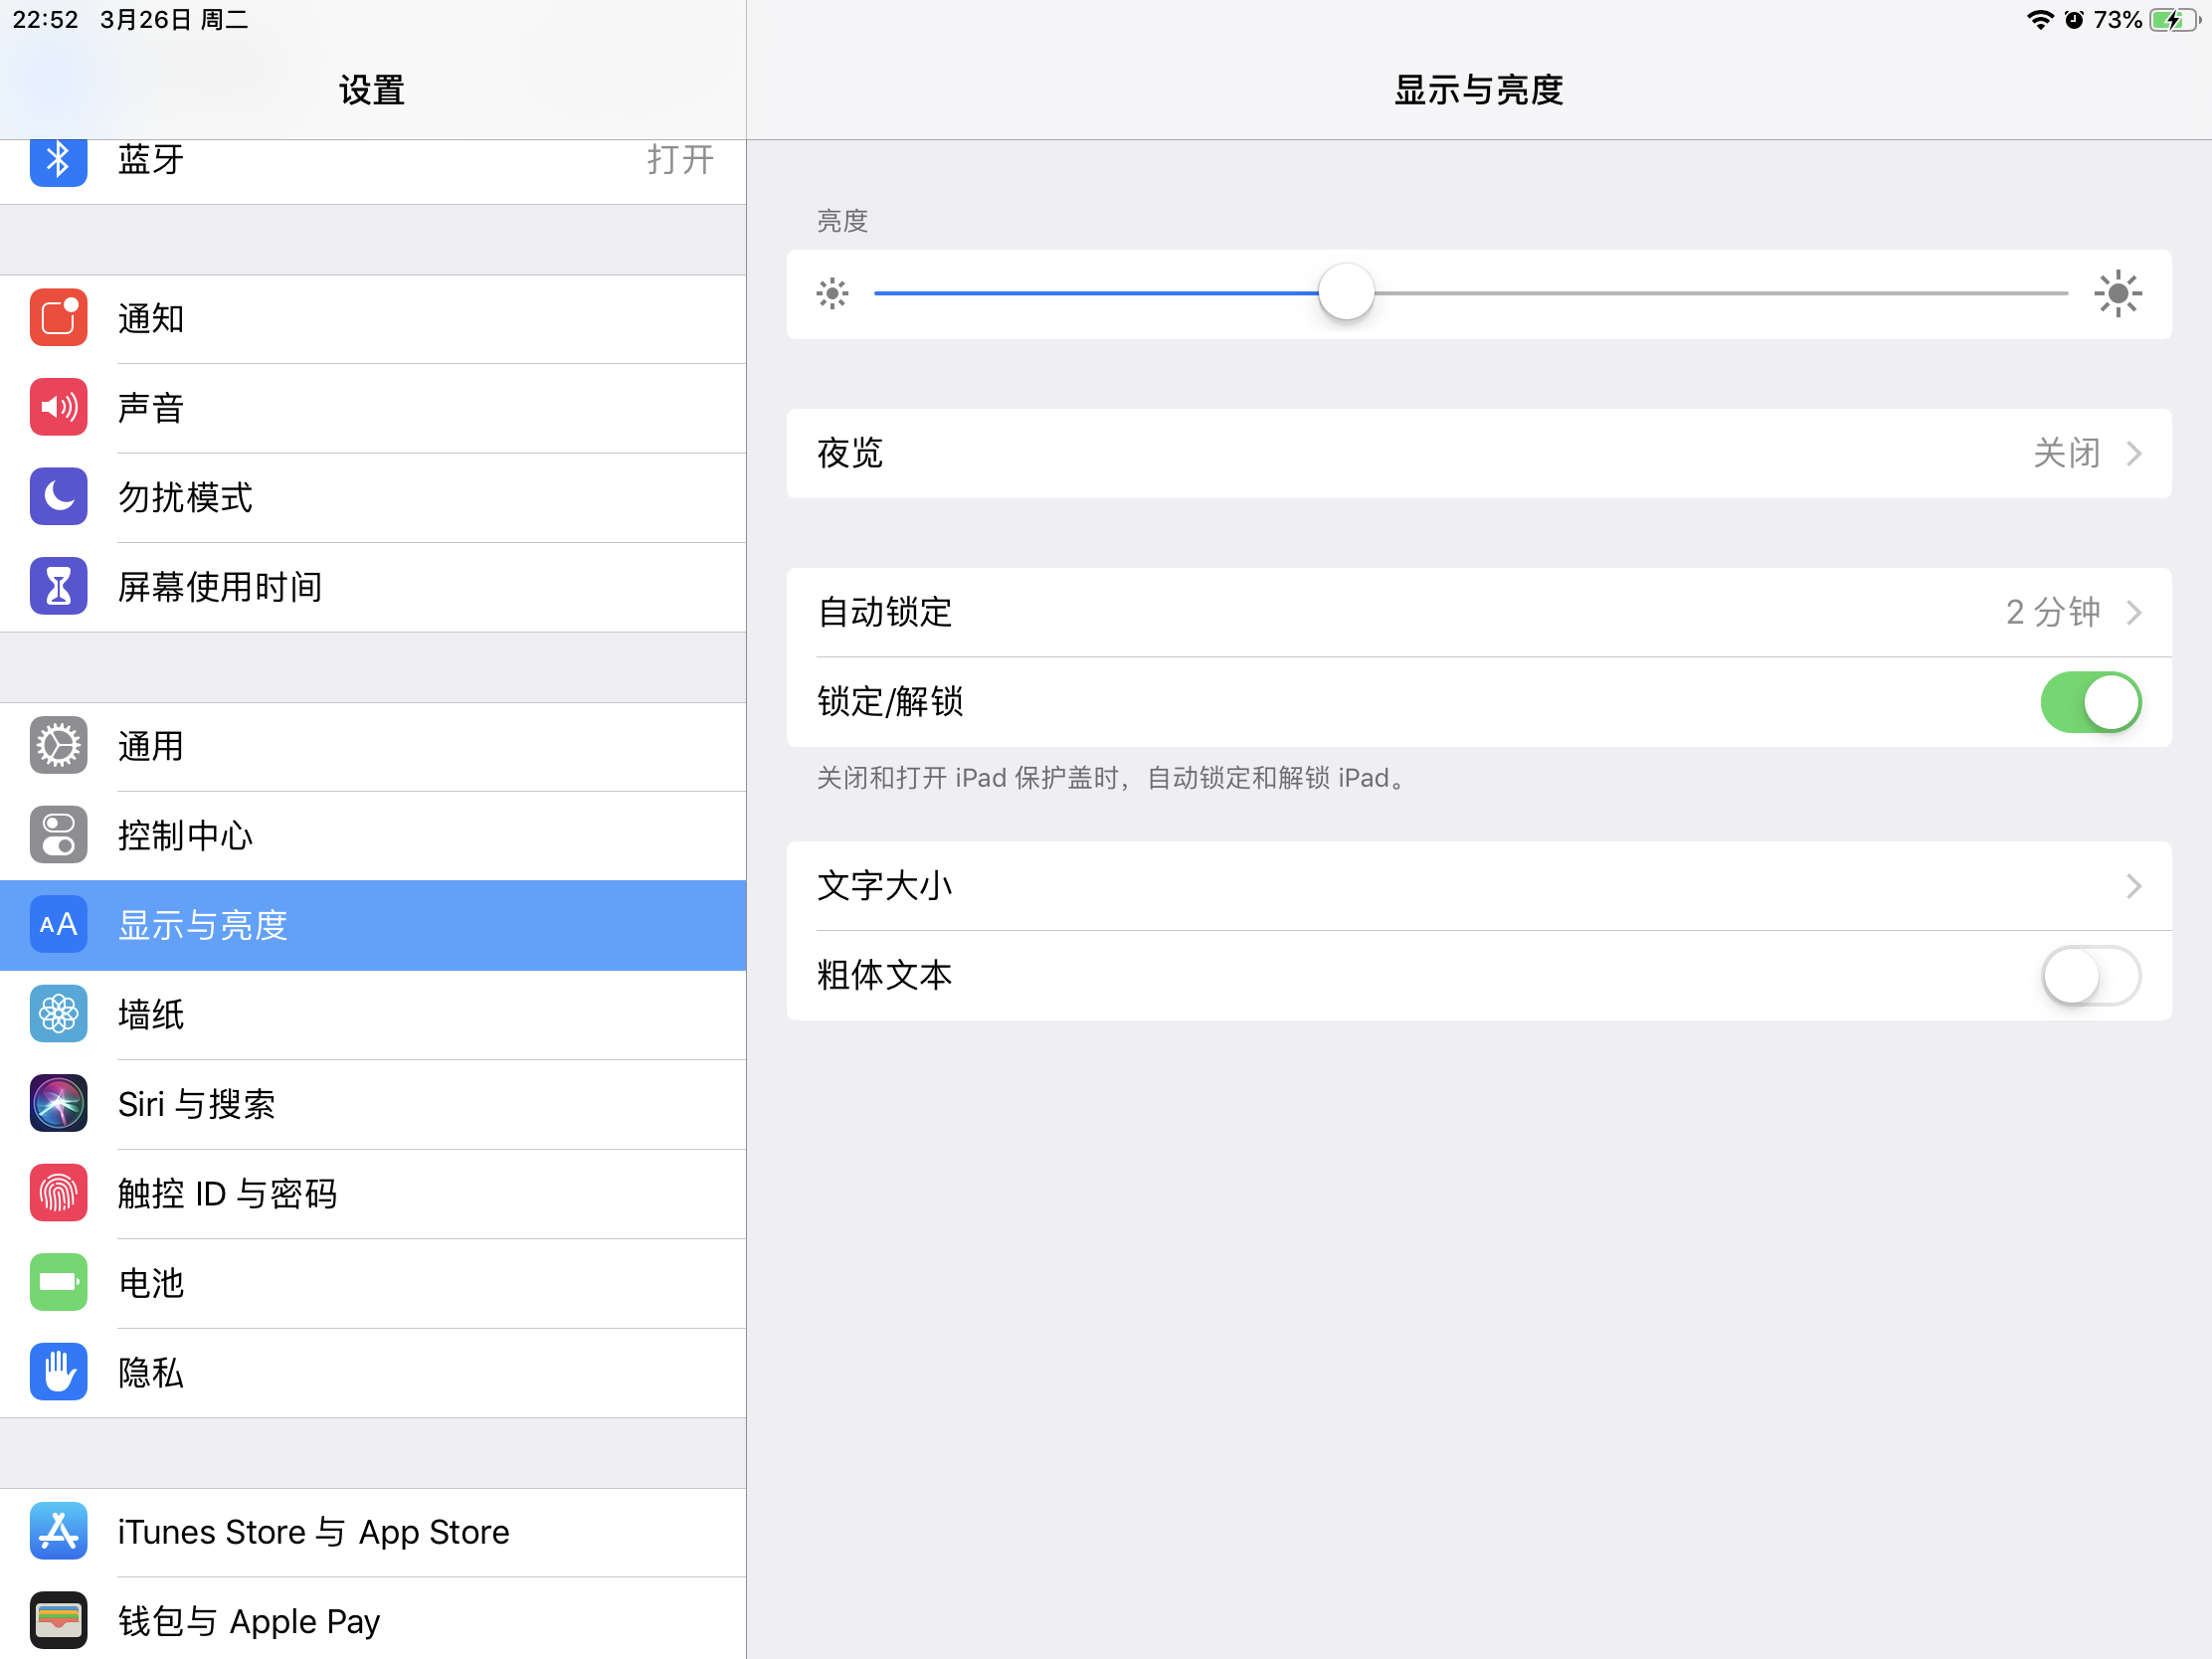The width and height of the screenshot is (2212, 1659).
Task: Tap the Sounds speaker icon
Action: (58, 407)
